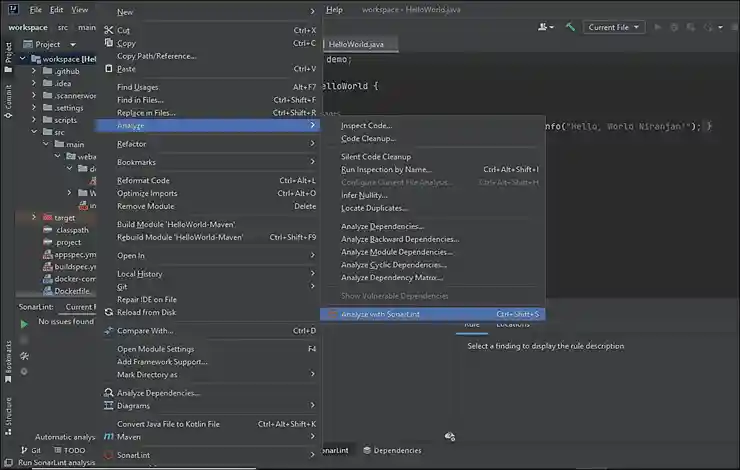Expand the .settings folder
The width and height of the screenshot is (740, 470).
(34, 108)
